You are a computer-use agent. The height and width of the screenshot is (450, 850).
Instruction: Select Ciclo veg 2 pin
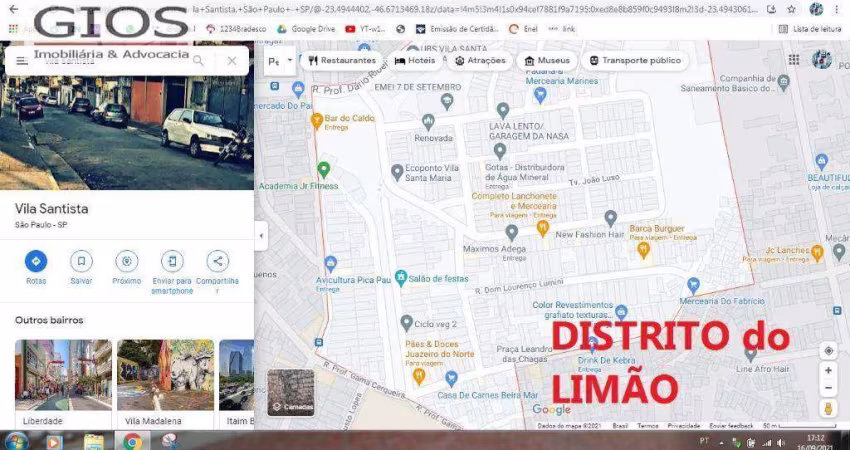[x=407, y=323]
